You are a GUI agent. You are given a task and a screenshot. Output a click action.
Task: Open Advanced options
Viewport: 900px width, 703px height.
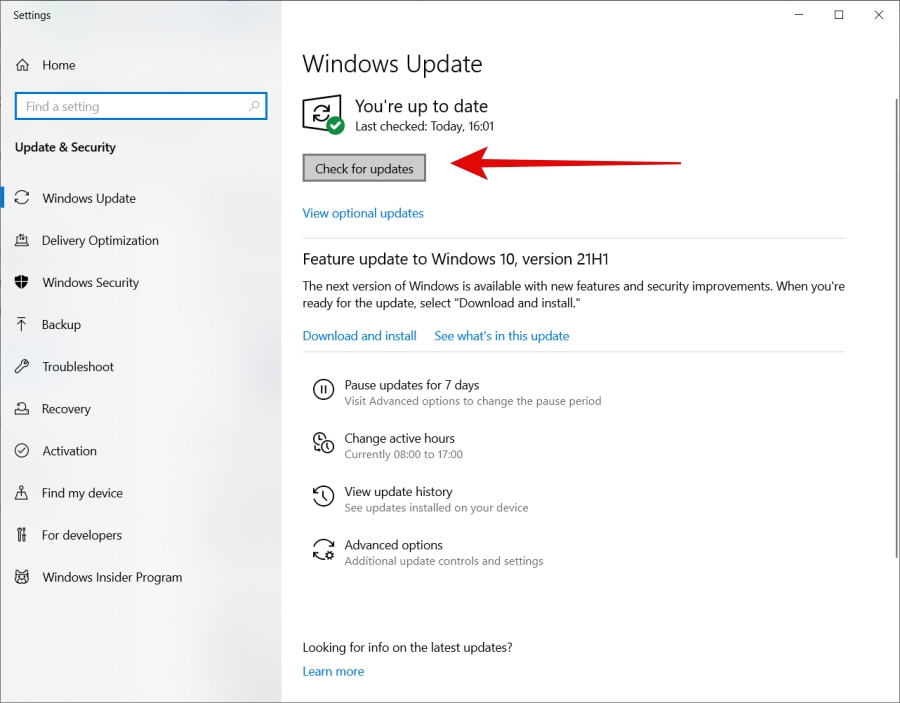393,545
